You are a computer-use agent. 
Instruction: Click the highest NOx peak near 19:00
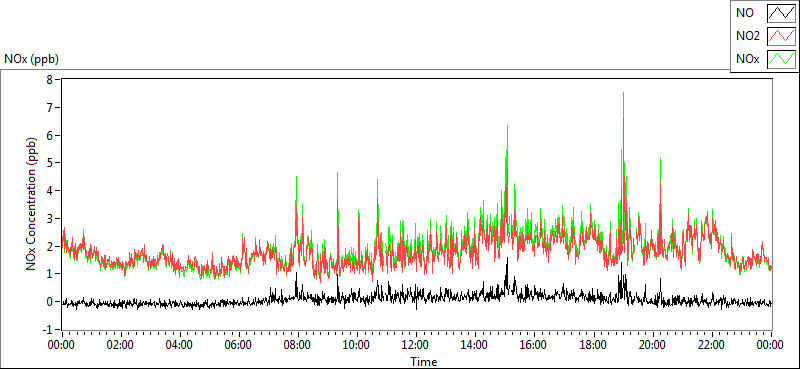click(623, 93)
